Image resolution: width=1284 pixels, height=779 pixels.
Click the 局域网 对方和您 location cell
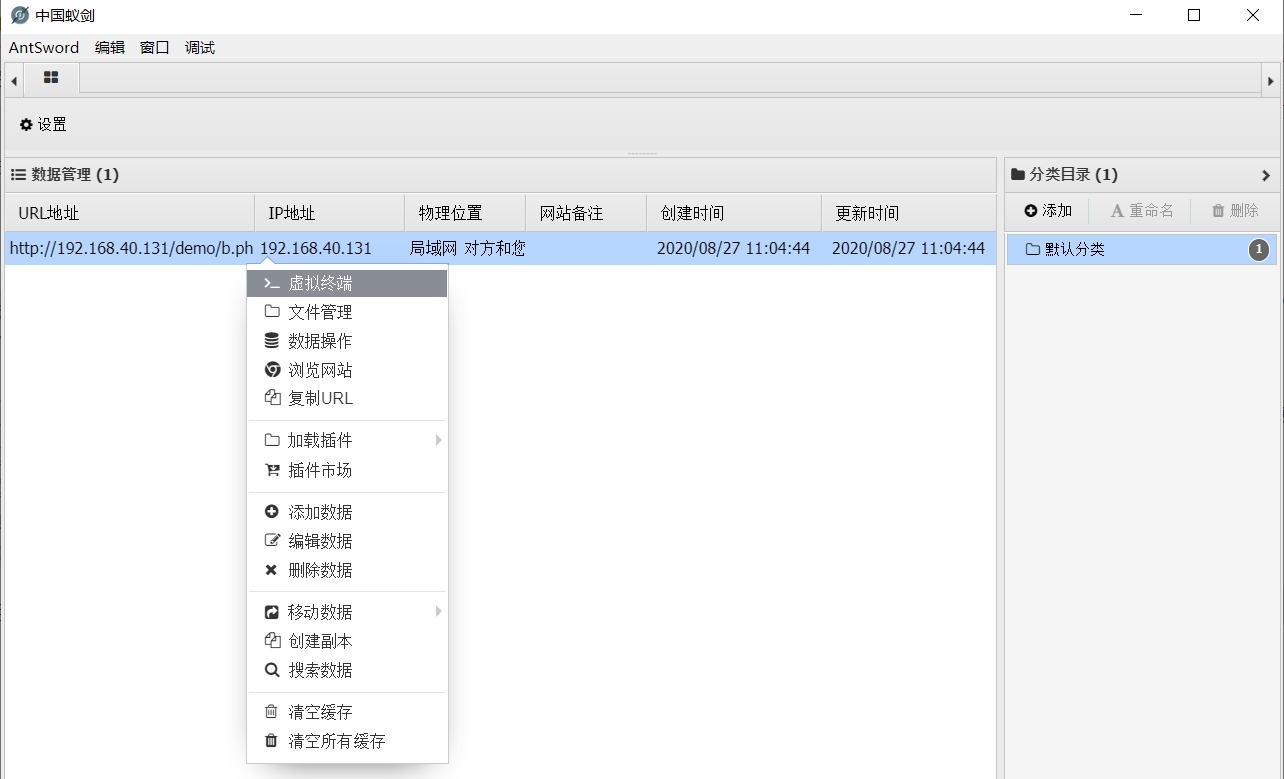tap(465, 249)
